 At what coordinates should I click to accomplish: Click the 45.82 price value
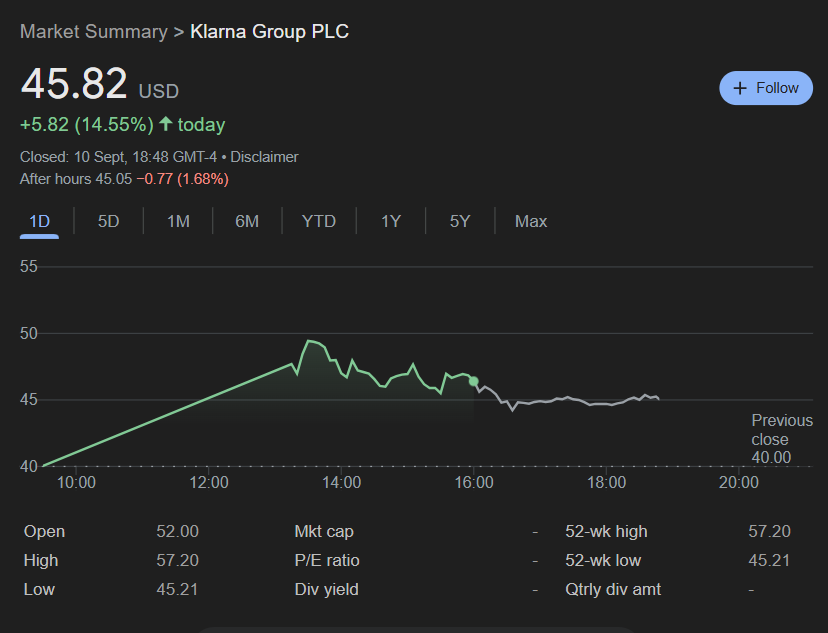point(74,83)
